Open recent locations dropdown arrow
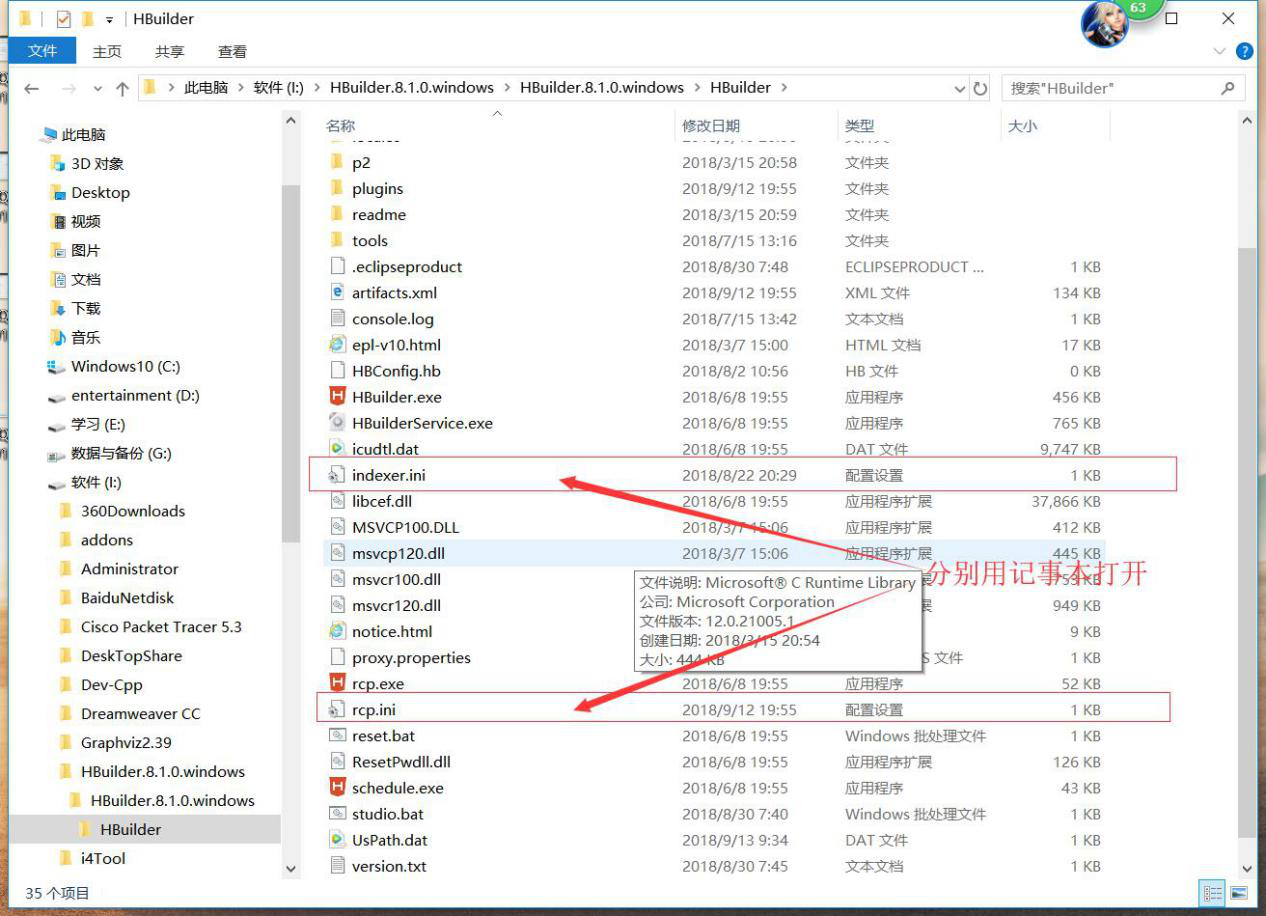The height and width of the screenshot is (916, 1266). [97, 88]
